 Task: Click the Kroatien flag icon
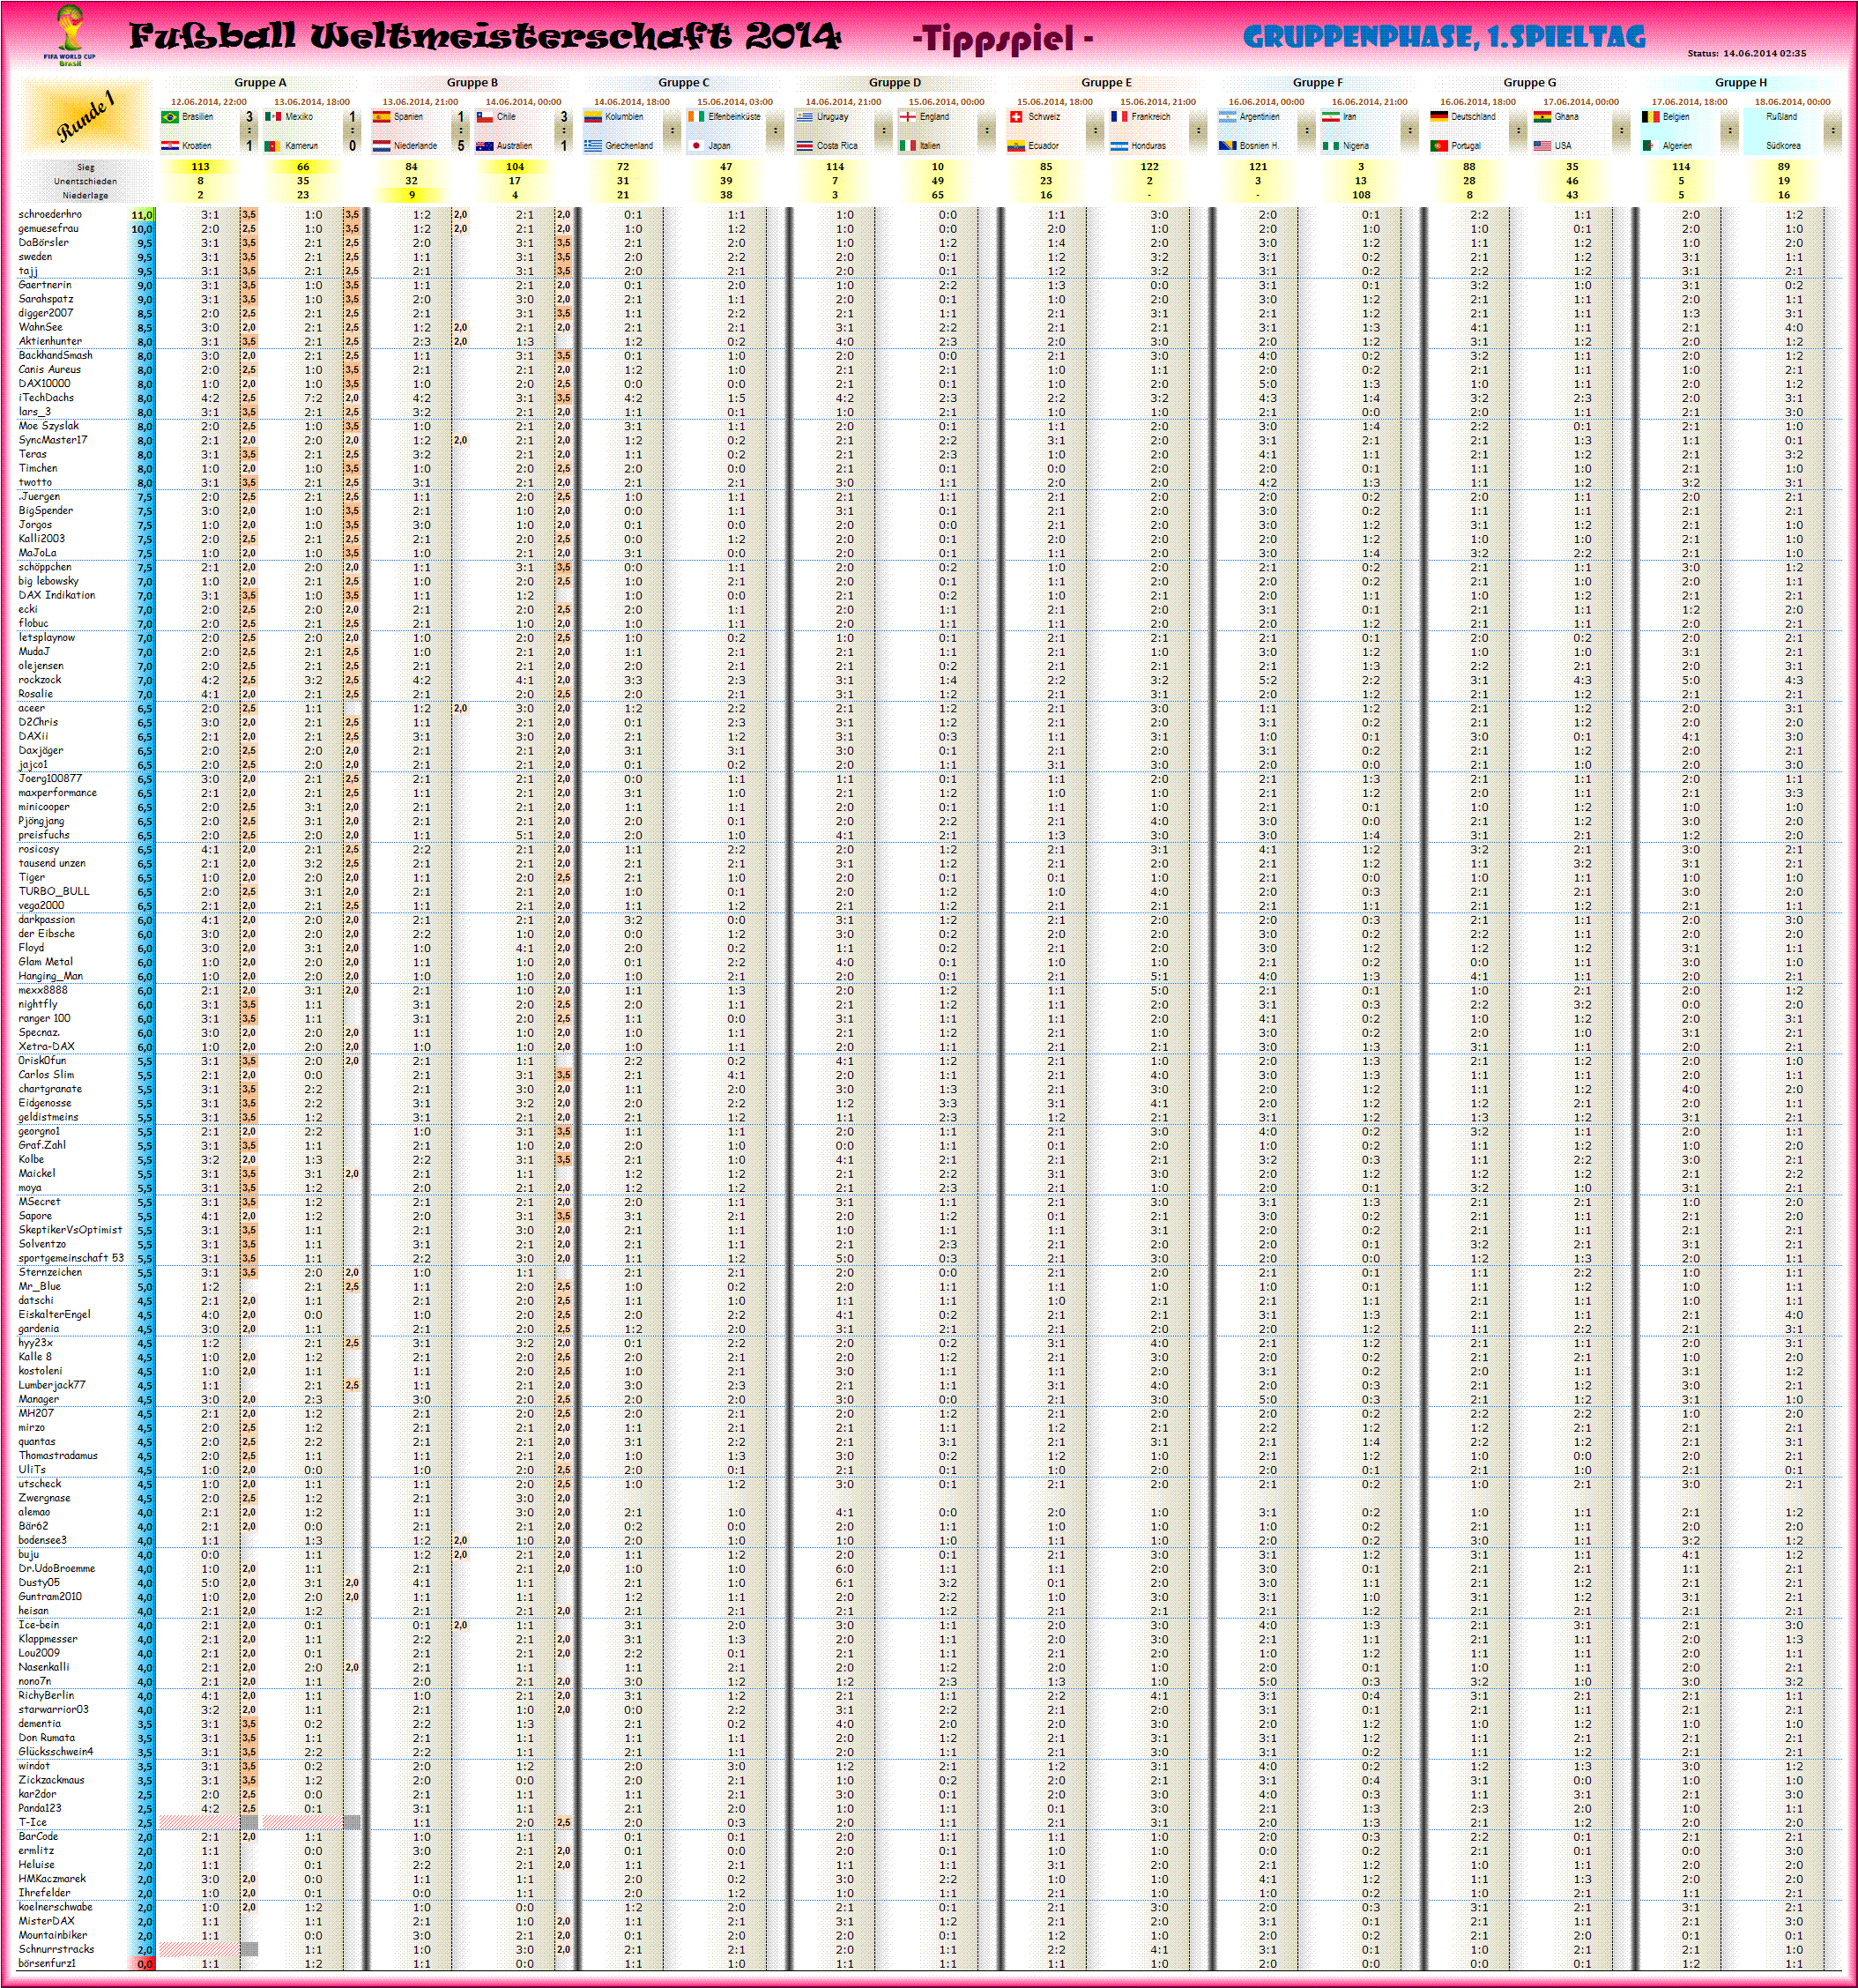170,146
